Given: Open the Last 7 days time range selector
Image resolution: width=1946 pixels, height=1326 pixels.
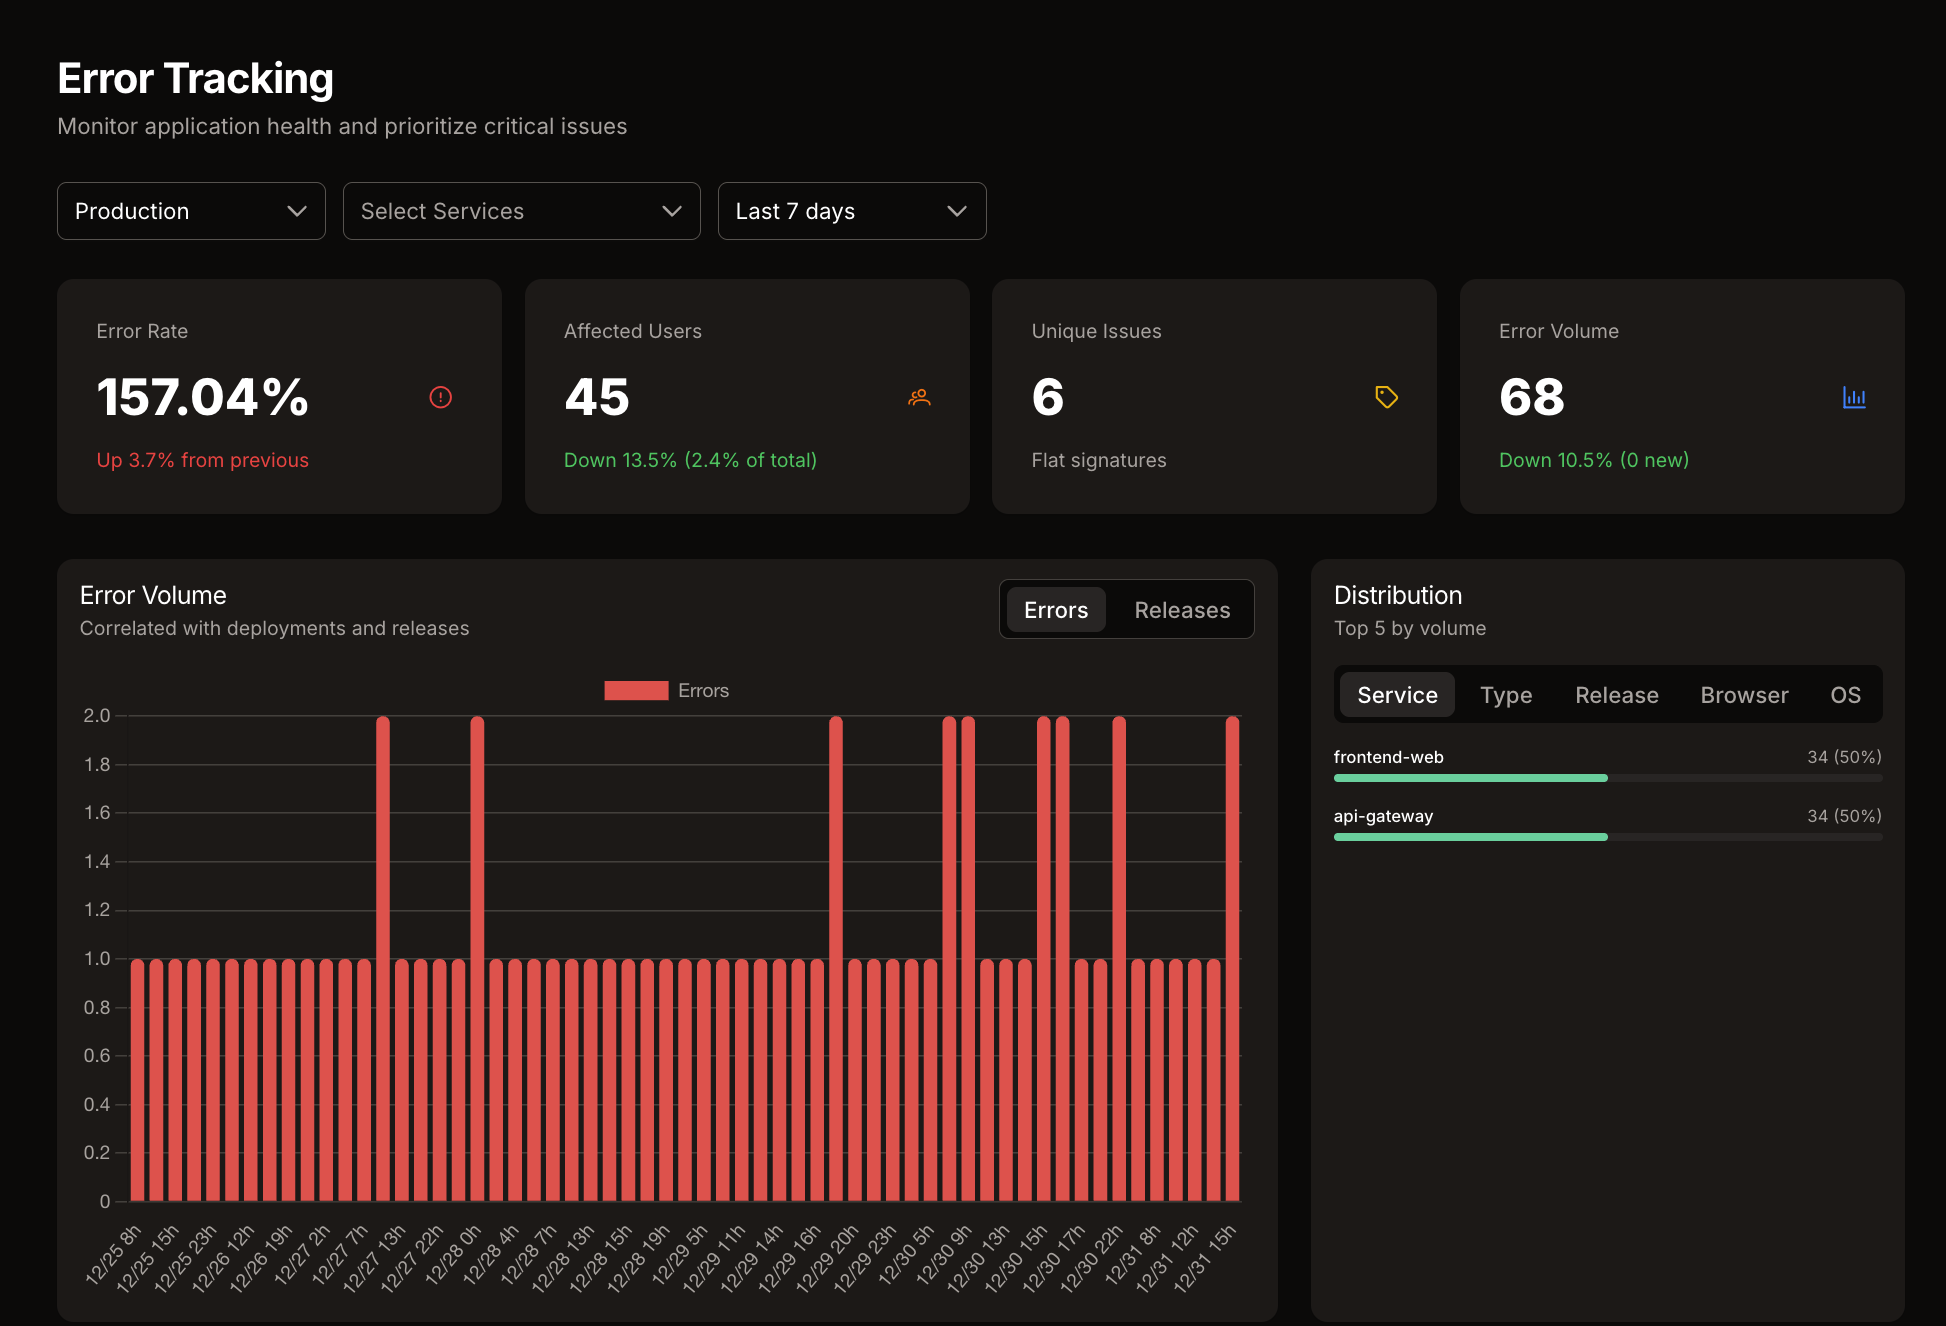Looking at the screenshot, I should [x=851, y=211].
